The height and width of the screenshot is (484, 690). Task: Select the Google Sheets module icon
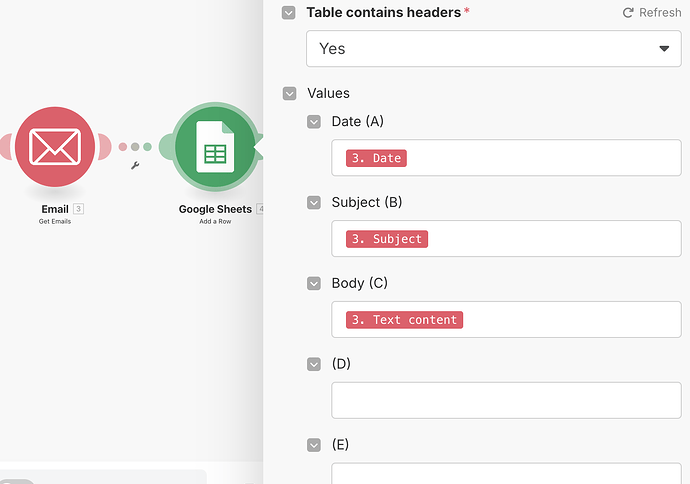tap(215, 148)
